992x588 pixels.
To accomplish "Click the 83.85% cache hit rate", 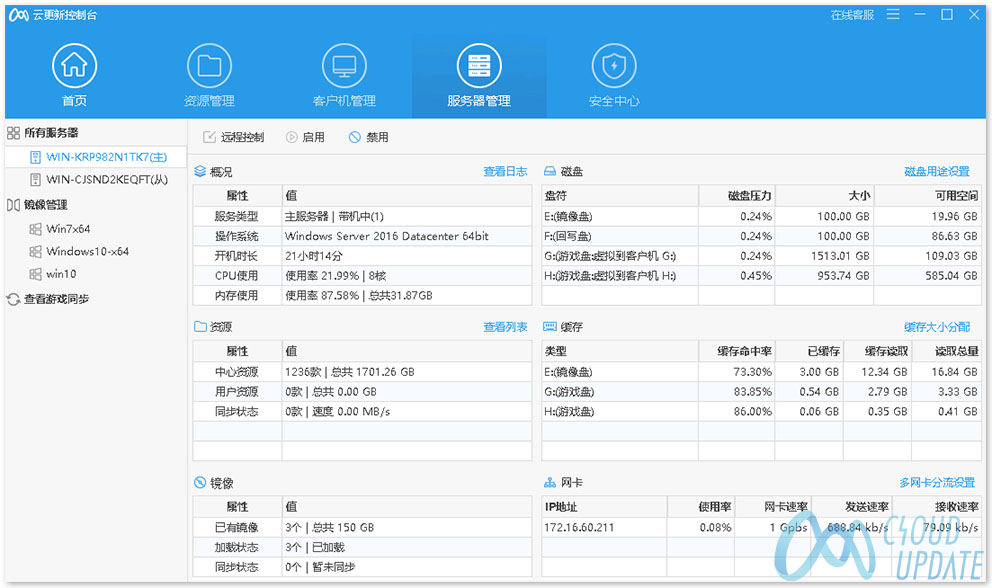I will [x=753, y=392].
